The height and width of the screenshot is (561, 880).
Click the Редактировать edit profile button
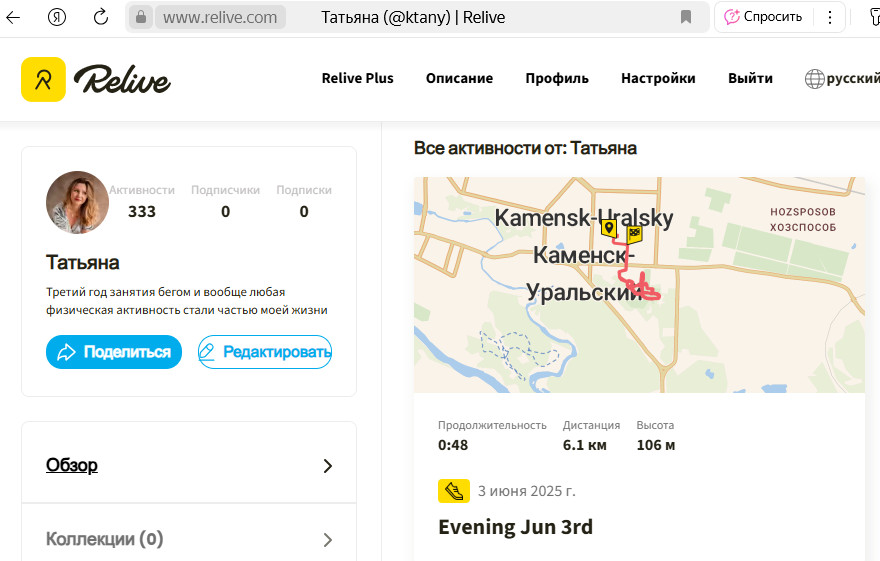pyautogui.click(x=265, y=352)
